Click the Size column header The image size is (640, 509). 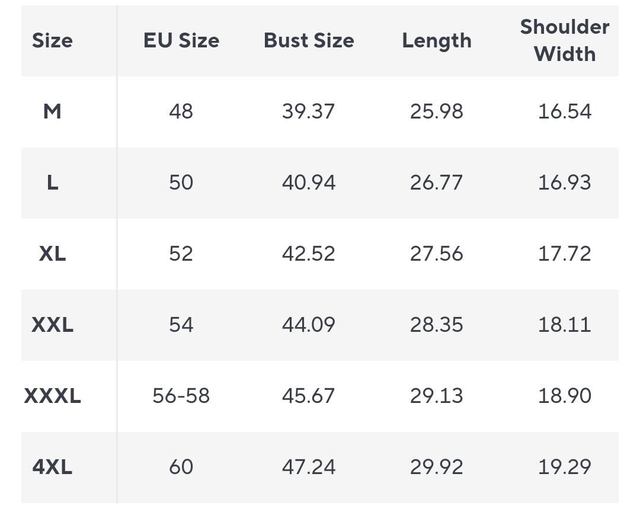click(x=52, y=41)
